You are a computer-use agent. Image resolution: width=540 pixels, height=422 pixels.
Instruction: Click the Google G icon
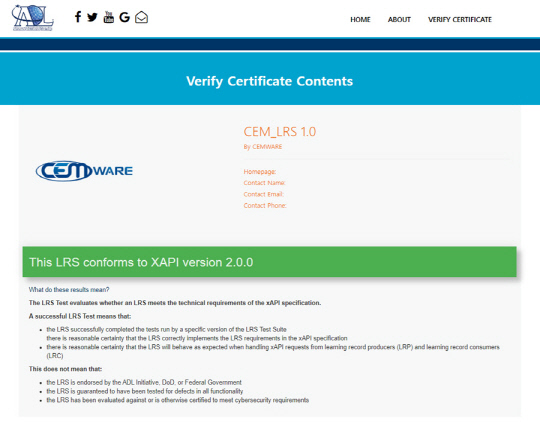tap(124, 17)
